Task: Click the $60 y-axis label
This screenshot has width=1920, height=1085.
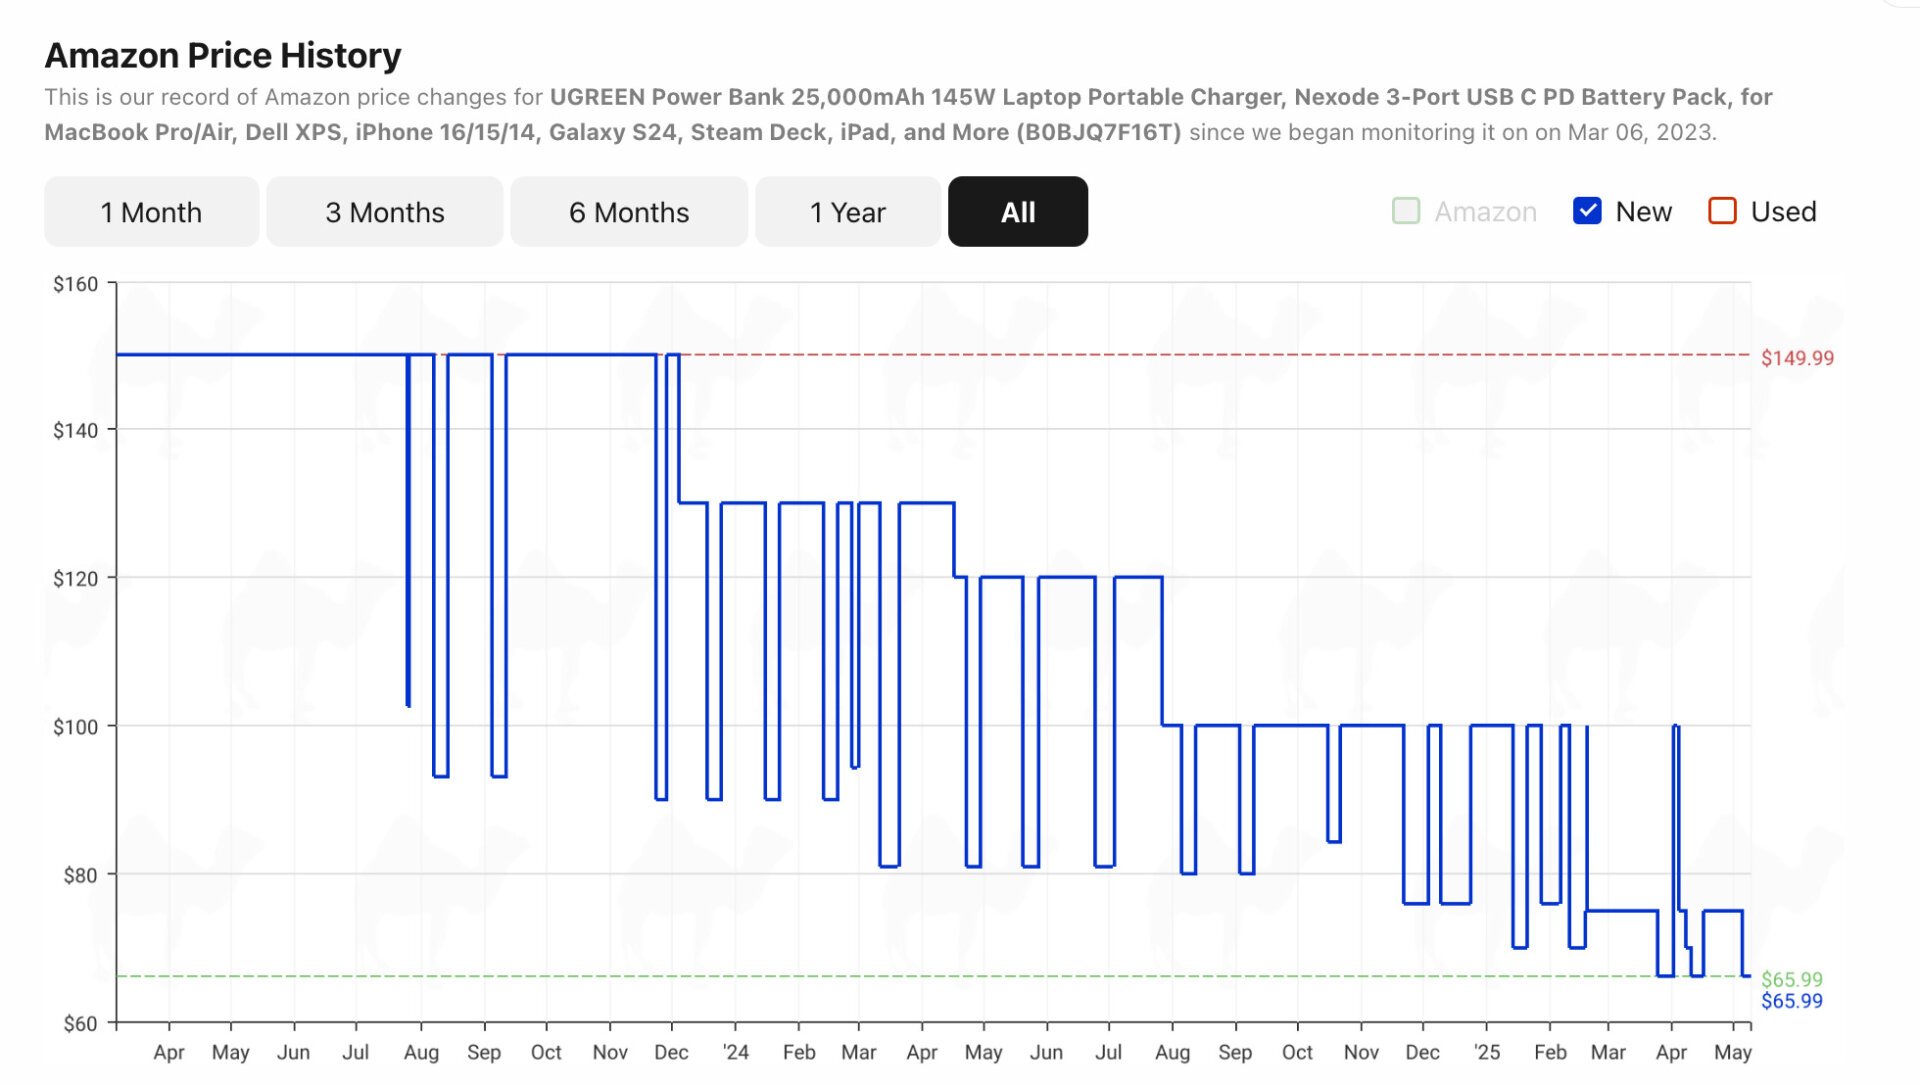Action: point(80,1023)
